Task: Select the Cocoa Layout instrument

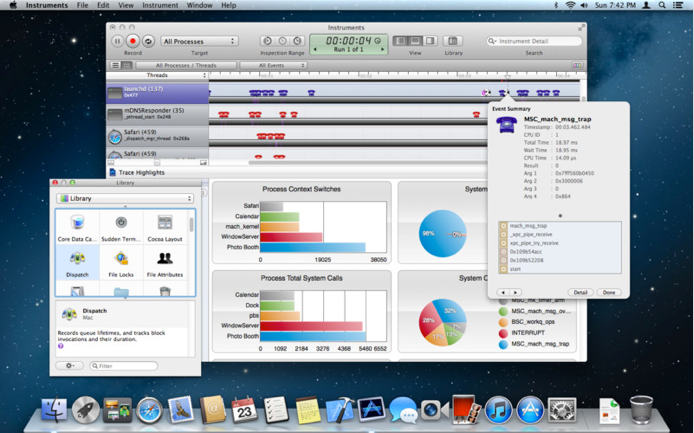Action: (165, 228)
